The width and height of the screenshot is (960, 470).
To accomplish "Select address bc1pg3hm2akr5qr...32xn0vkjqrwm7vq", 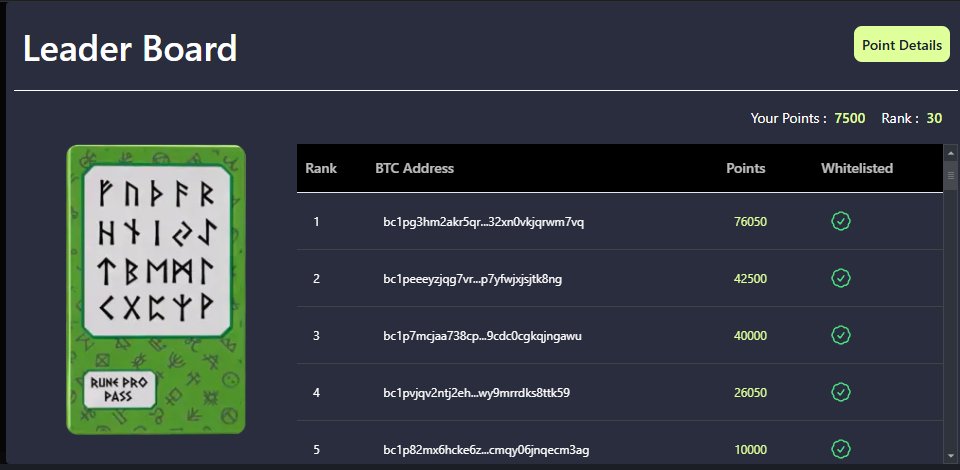I will (484, 222).
